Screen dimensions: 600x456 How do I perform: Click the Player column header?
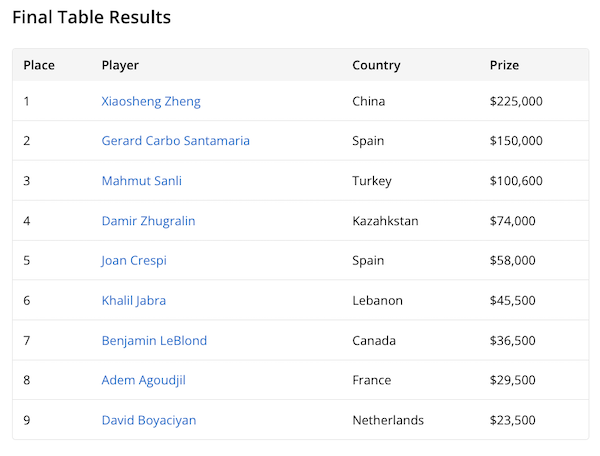click(x=120, y=66)
